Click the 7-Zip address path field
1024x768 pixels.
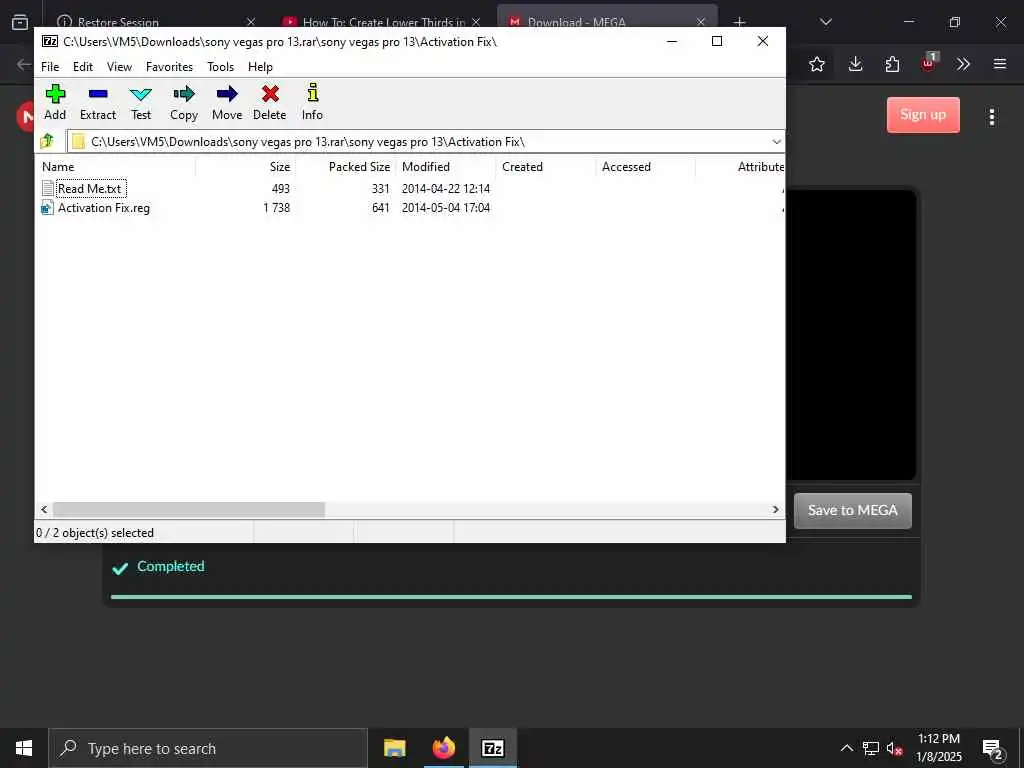[424, 142]
